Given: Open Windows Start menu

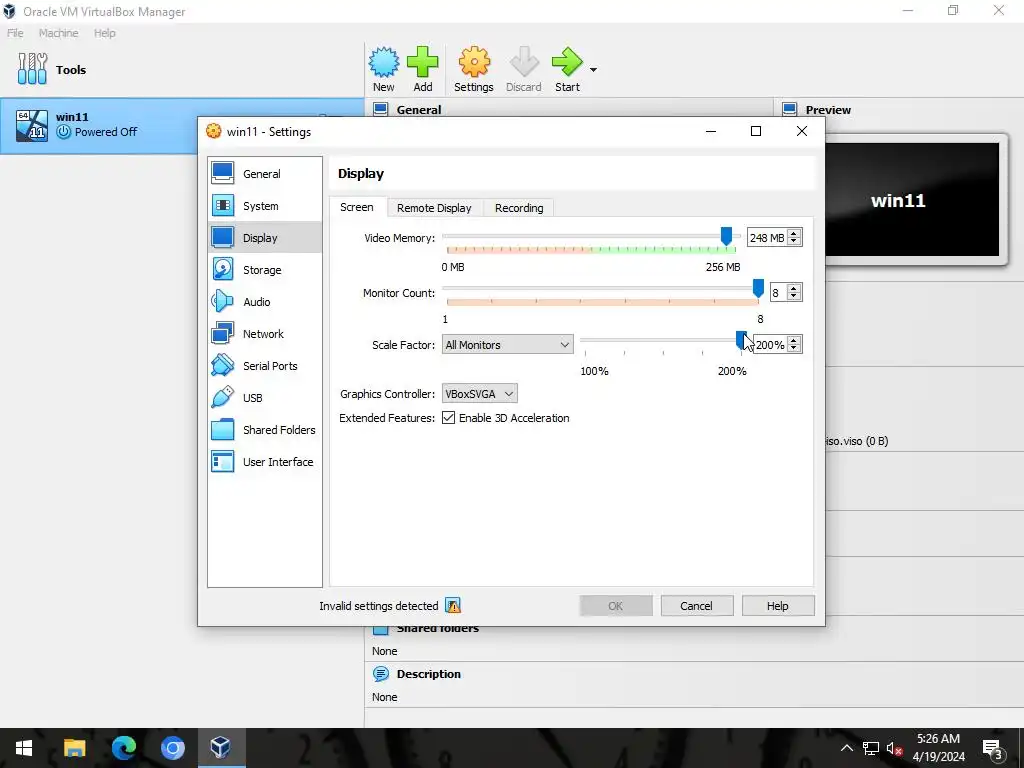Looking at the screenshot, I should 24,748.
